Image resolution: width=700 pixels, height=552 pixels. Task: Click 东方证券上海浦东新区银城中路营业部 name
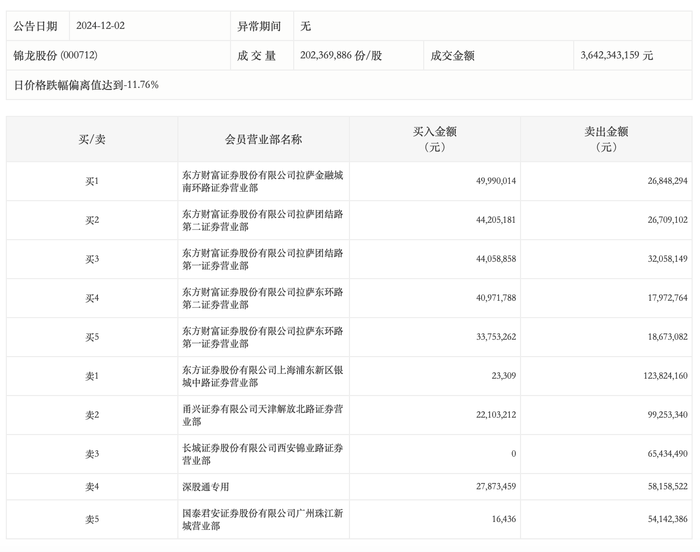(262, 376)
